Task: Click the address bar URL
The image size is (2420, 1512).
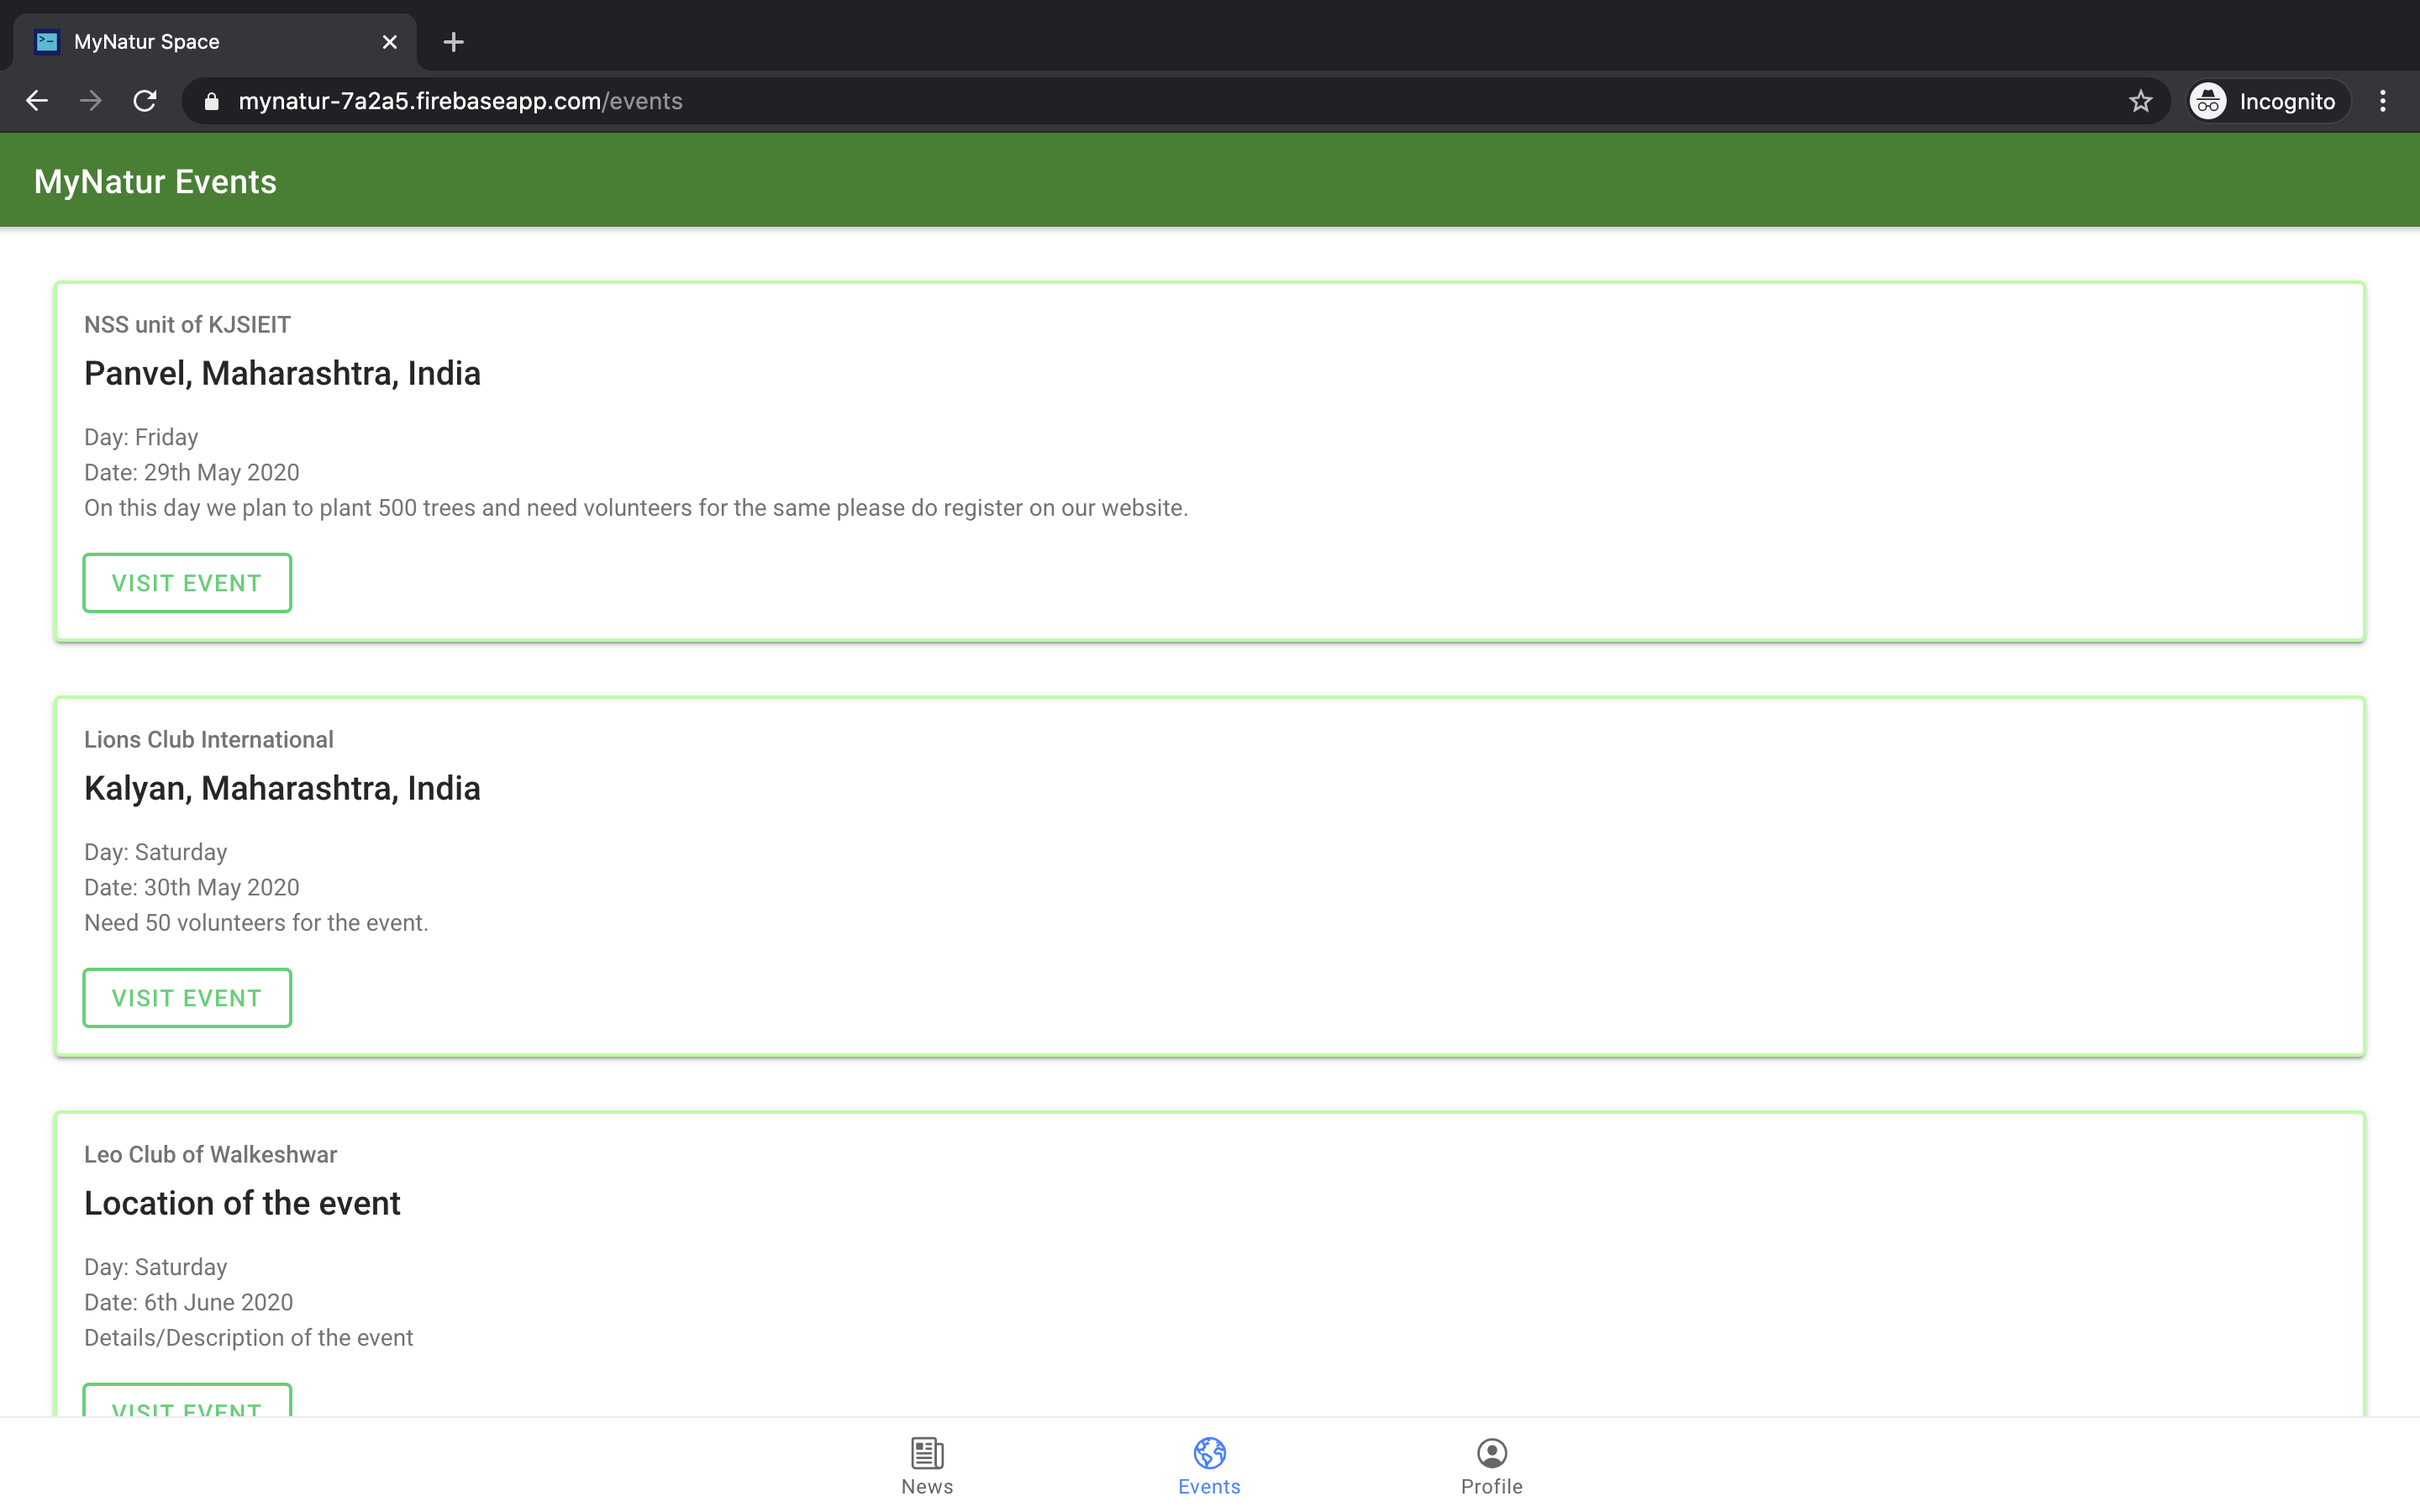Action: [460, 101]
